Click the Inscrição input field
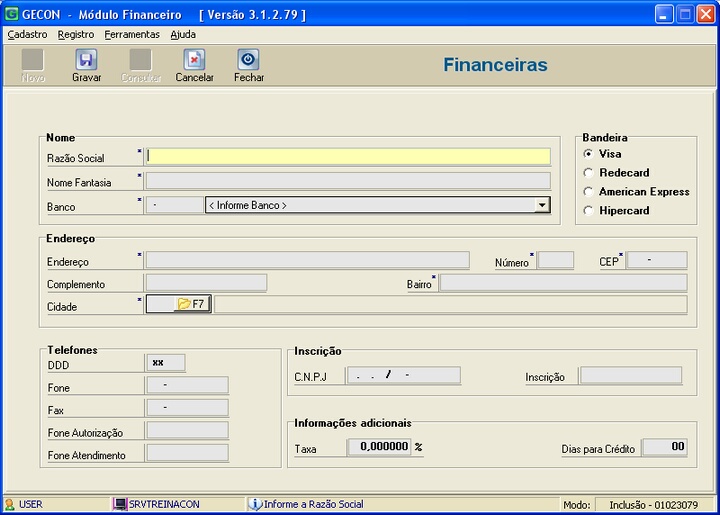The image size is (720, 515). (x=631, y=375)
